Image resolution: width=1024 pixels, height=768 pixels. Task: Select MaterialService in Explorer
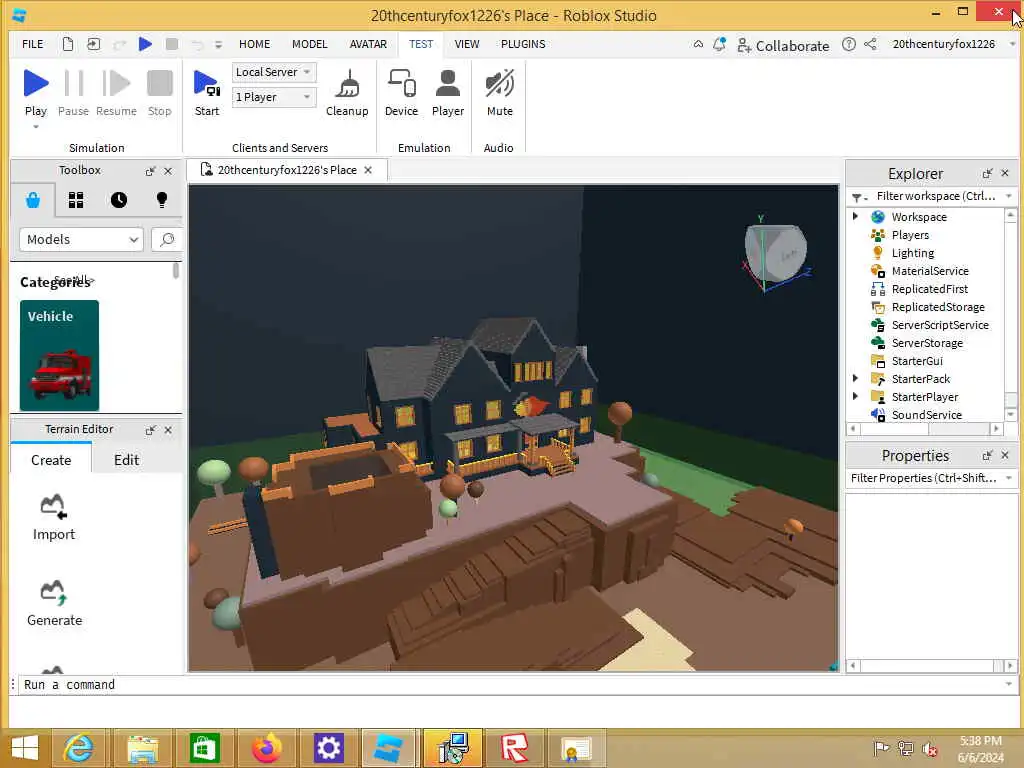(929, 271)
